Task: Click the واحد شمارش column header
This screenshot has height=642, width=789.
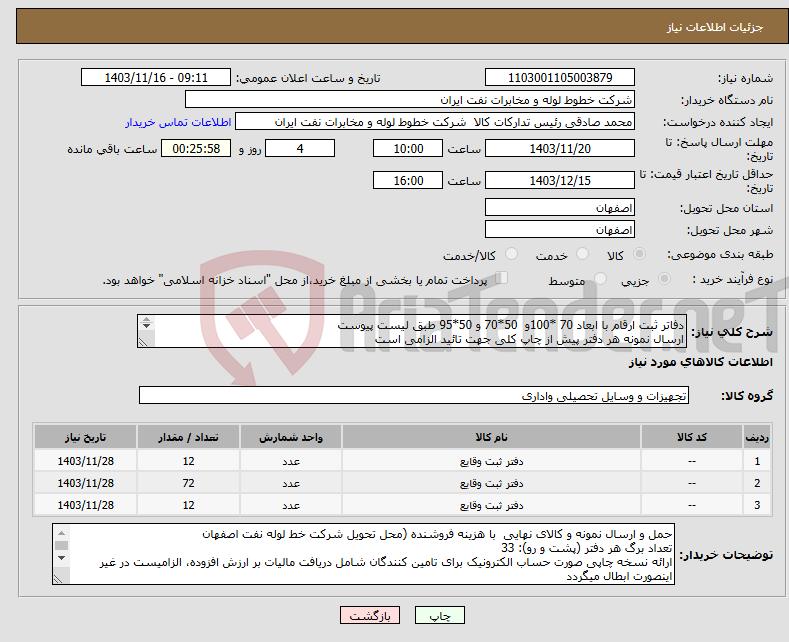Action: (x=291, y=437)
